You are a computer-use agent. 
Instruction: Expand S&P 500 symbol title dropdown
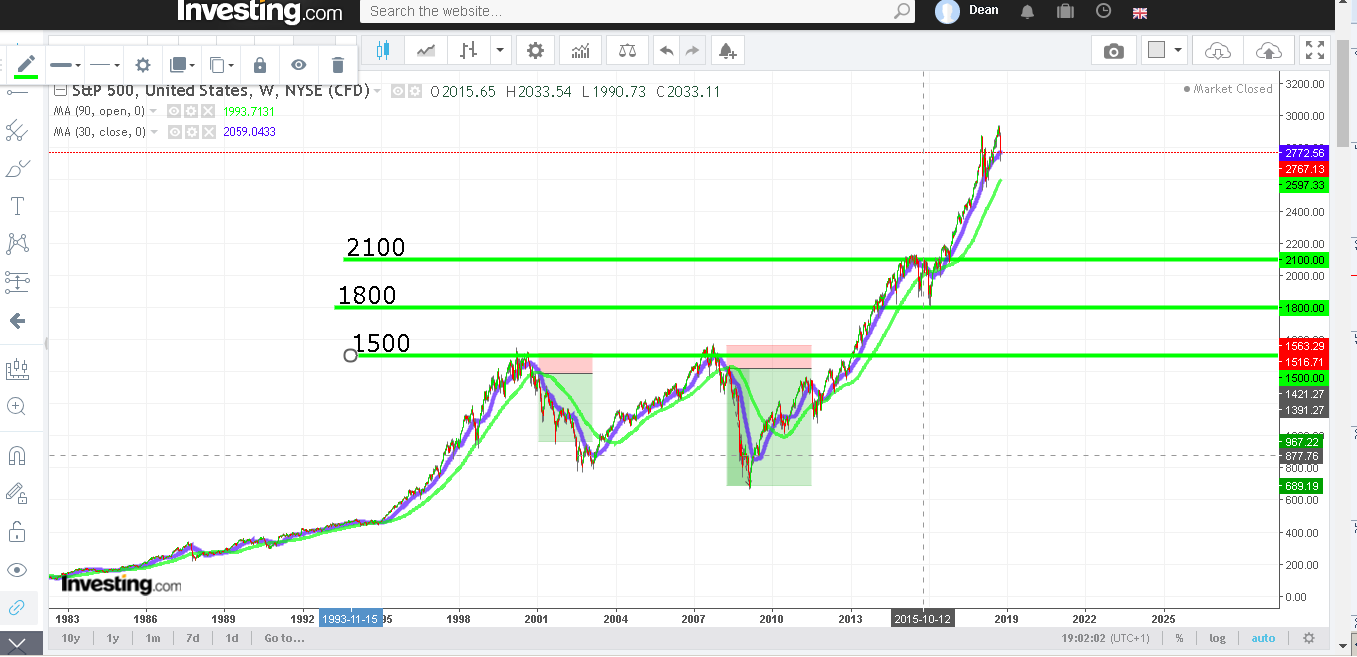tap(378, 91)
